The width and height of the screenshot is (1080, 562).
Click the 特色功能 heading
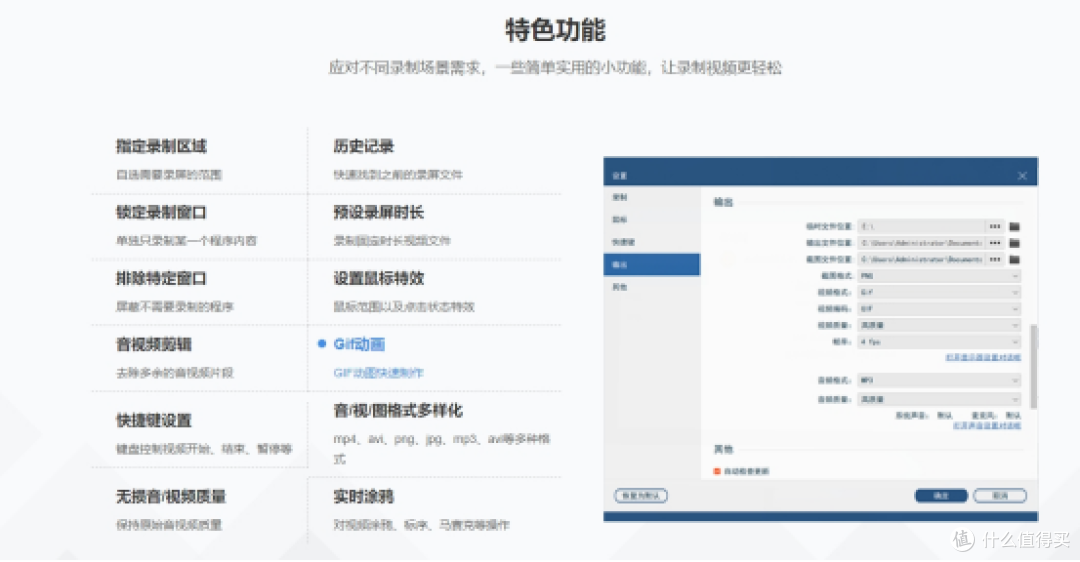[555, 30]
